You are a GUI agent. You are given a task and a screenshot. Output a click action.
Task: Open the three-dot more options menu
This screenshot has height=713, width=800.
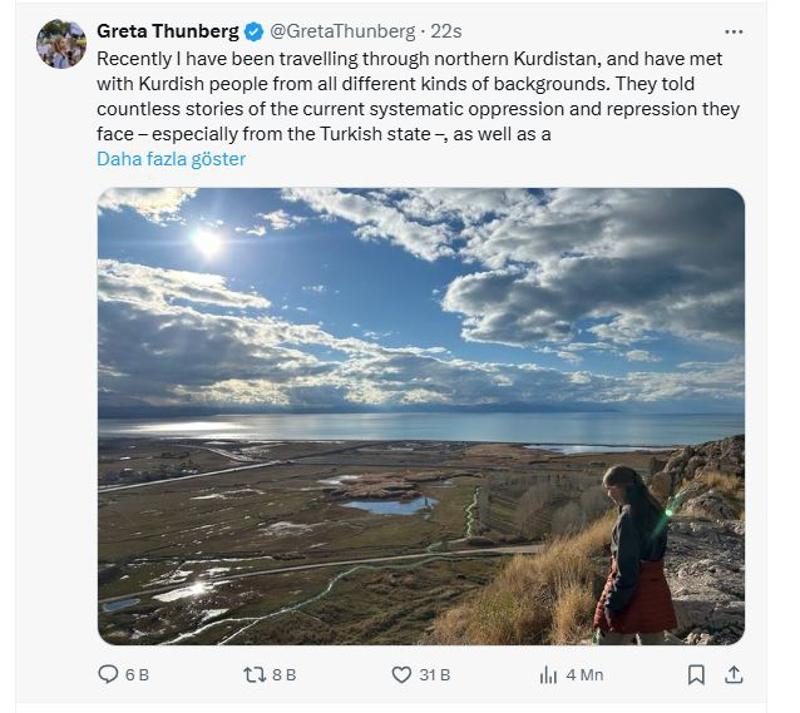(734, 32)
